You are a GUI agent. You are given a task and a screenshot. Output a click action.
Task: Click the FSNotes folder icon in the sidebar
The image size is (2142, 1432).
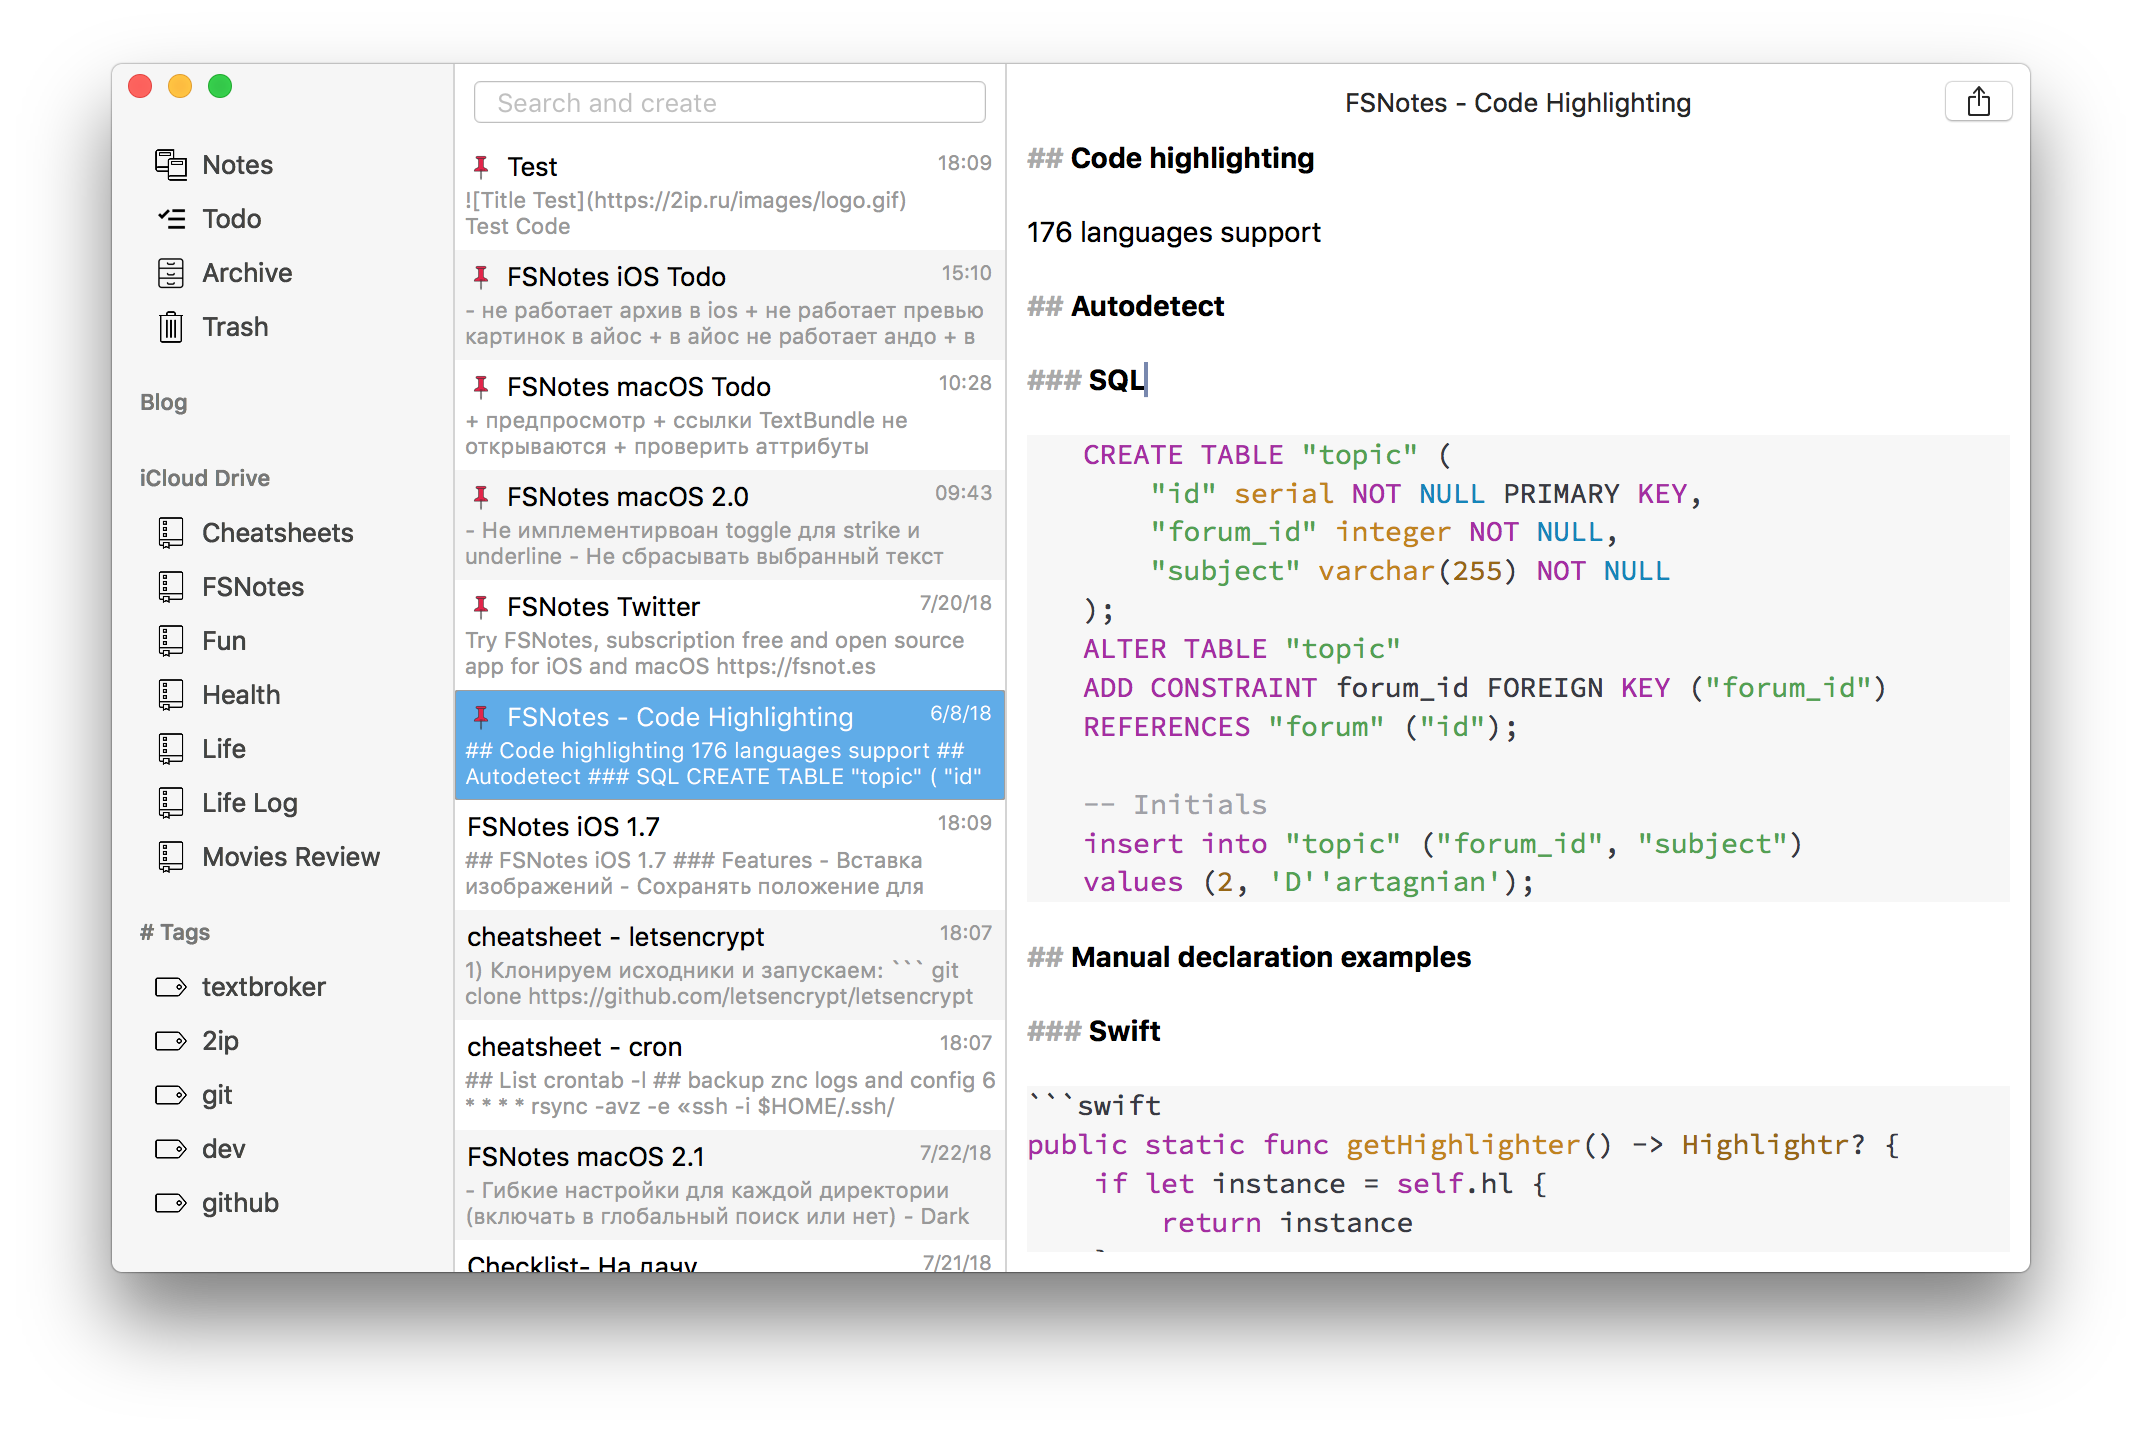171,587
